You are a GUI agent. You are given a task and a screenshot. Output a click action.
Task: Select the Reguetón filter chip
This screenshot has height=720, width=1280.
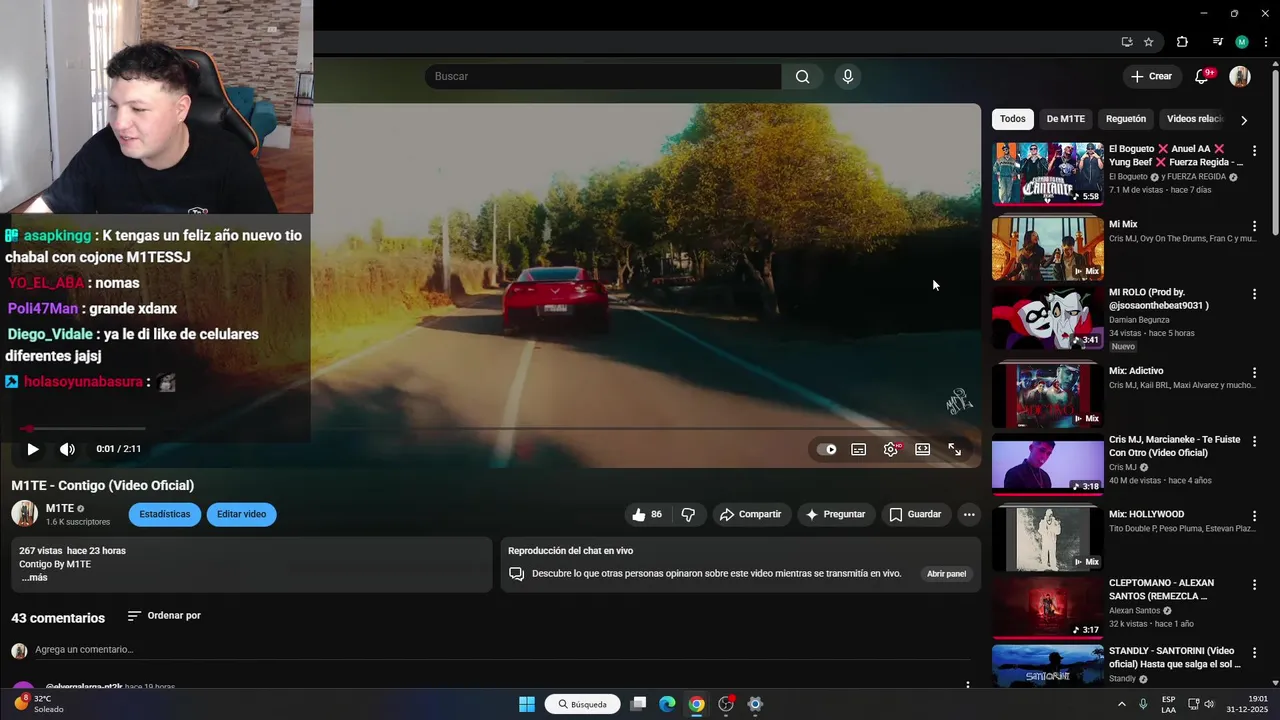(x=1126, y=119)
